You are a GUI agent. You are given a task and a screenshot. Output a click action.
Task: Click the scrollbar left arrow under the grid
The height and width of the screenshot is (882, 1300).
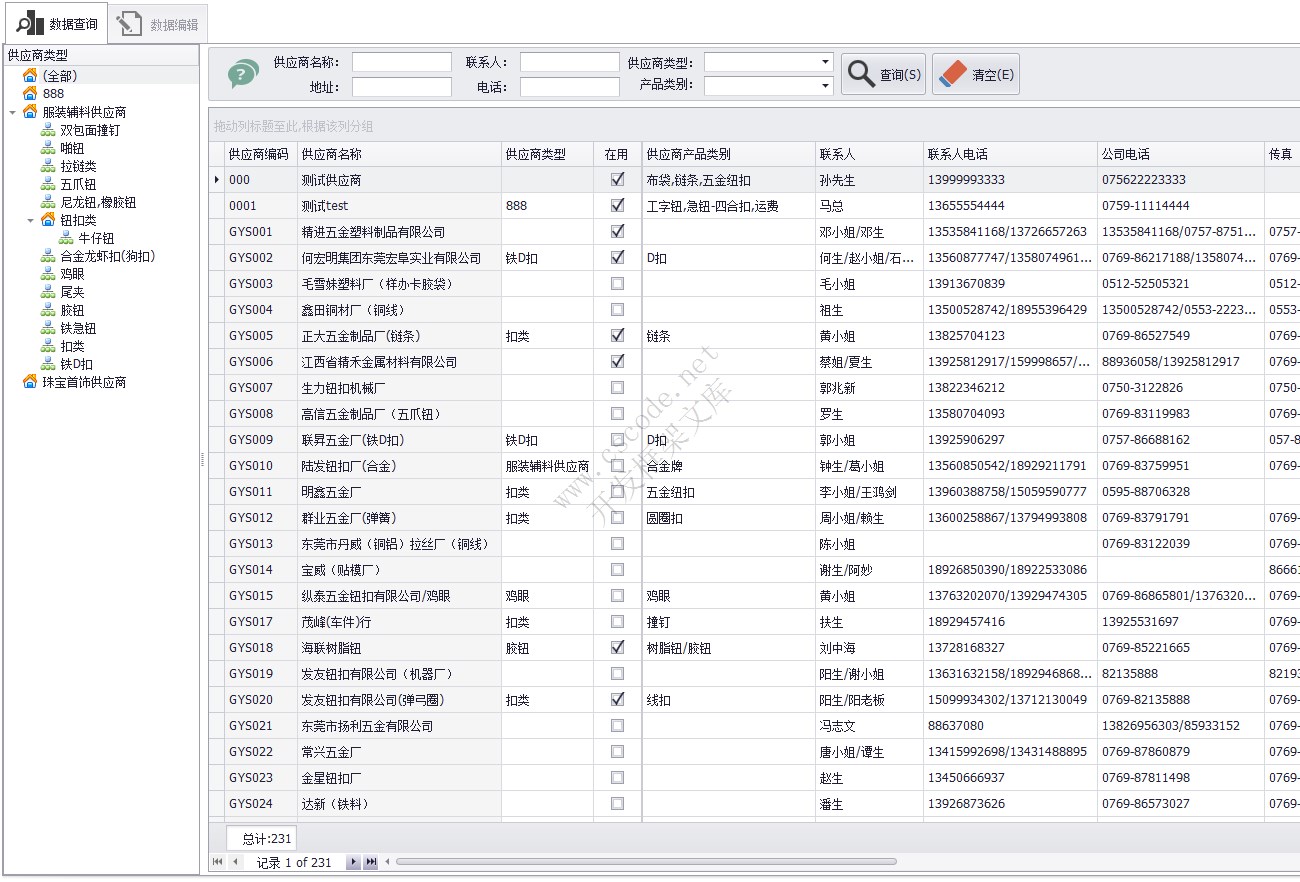(x=387, y=862)
